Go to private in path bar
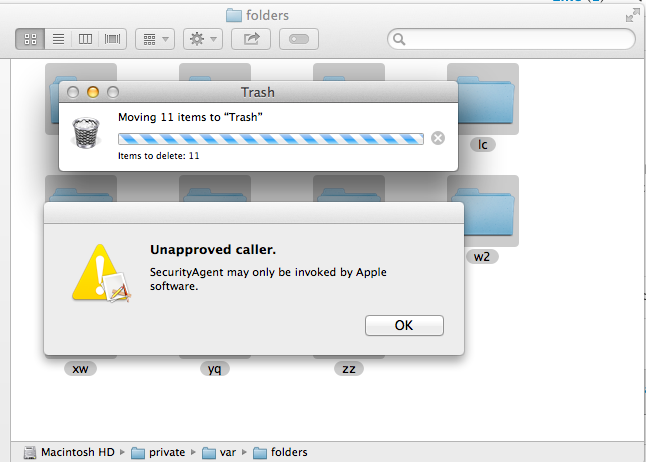The image size is (646, 462). [158, 453]
